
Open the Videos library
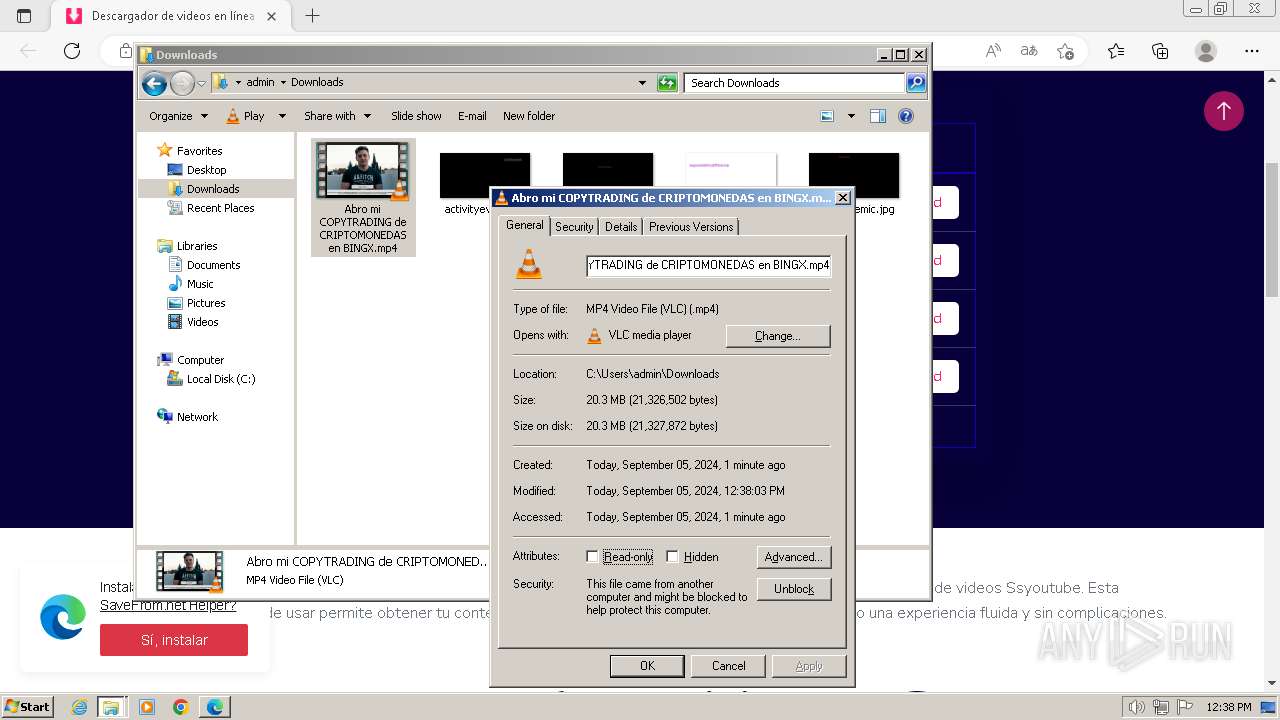click(x=202, y=322)
